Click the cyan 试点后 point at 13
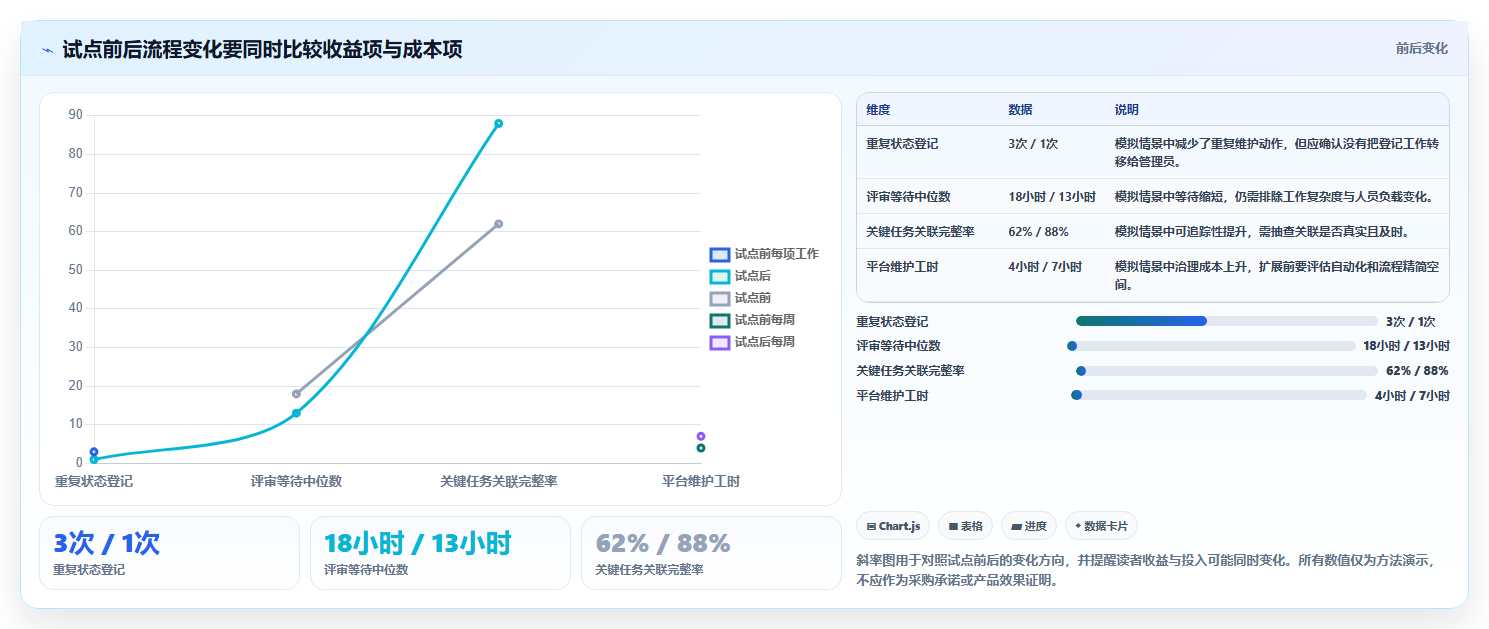The height and width of the screenshot is (629, 1489). pos(296,413)
